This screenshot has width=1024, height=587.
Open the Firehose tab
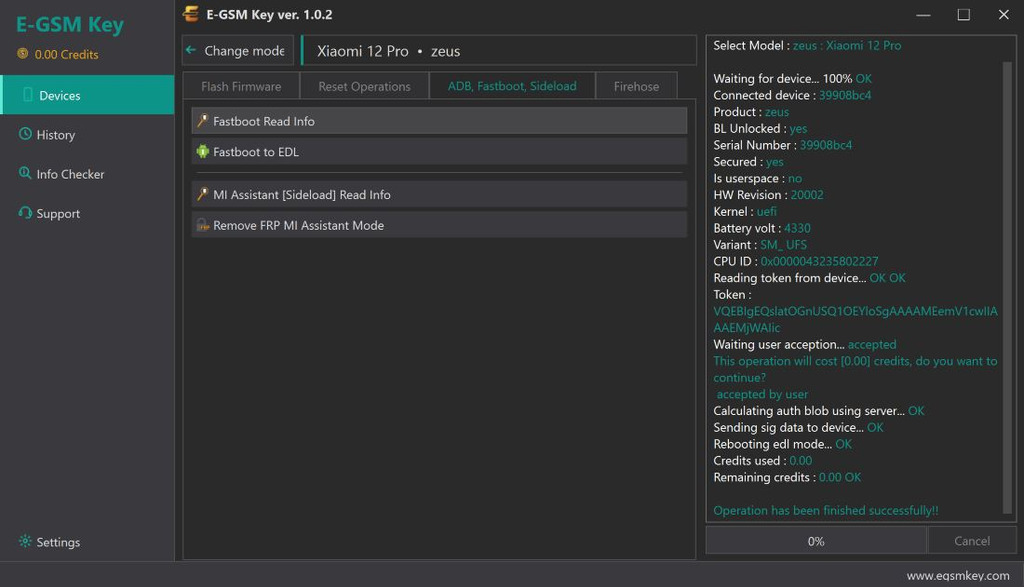click(x=636, y=86)
